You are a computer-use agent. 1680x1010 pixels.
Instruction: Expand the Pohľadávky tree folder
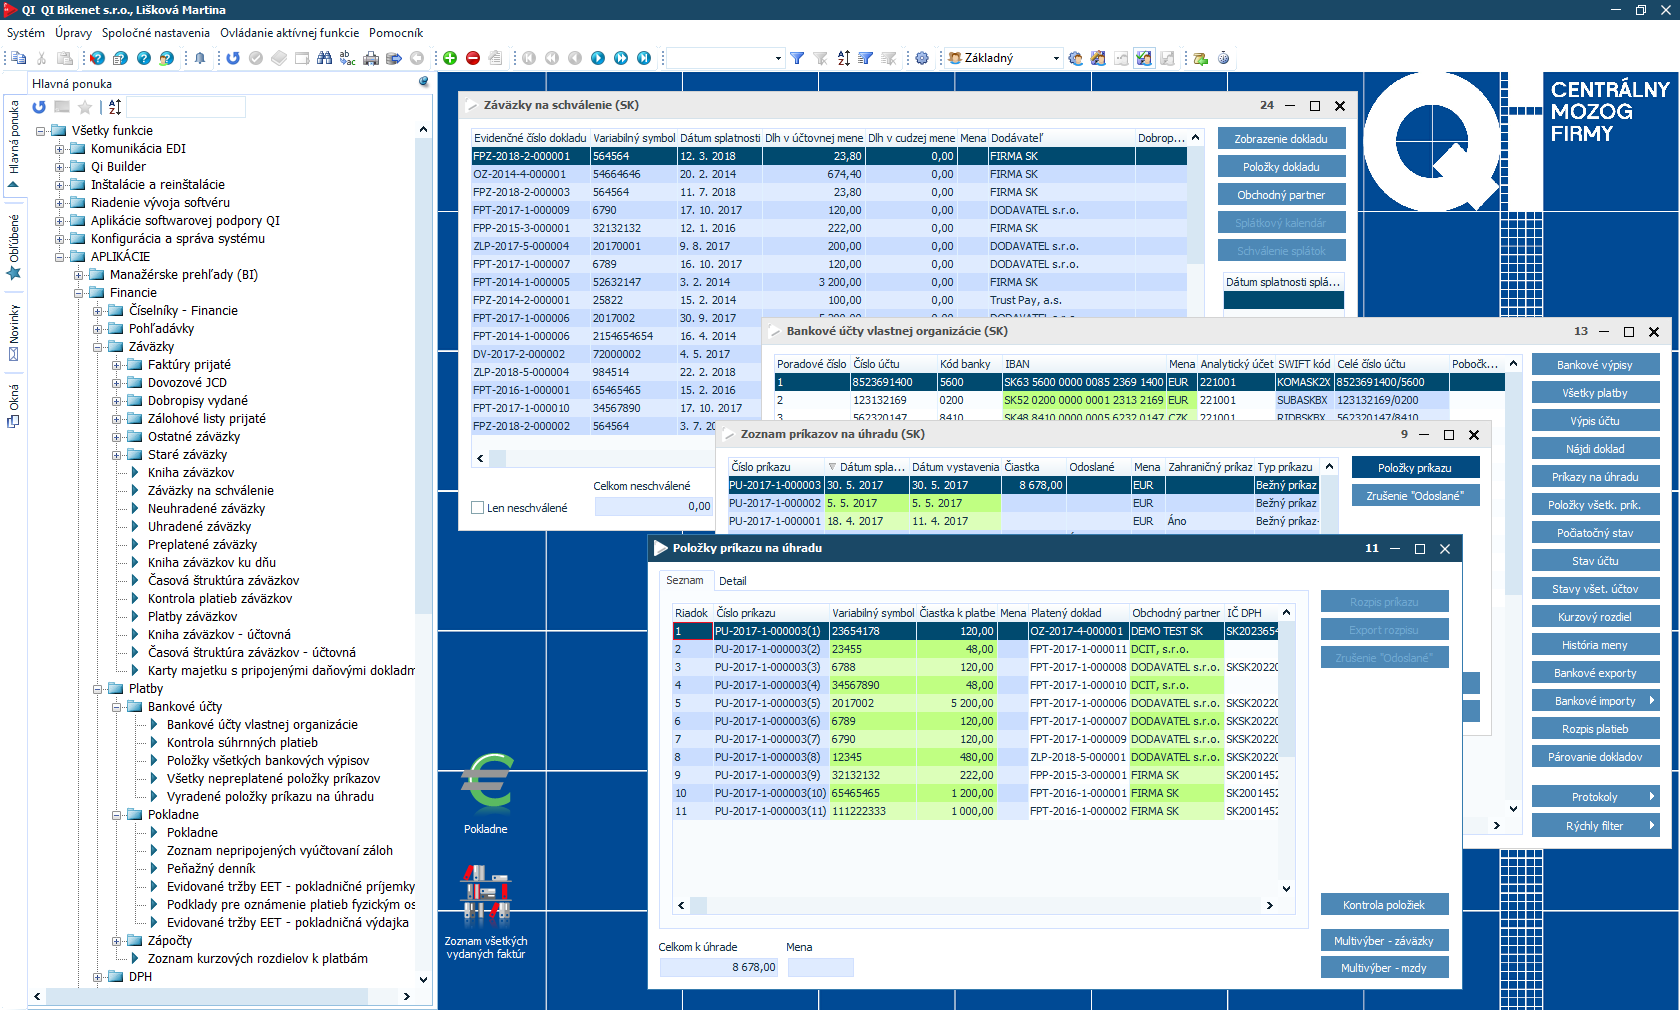pyautogui.click(x=98, y=329)
